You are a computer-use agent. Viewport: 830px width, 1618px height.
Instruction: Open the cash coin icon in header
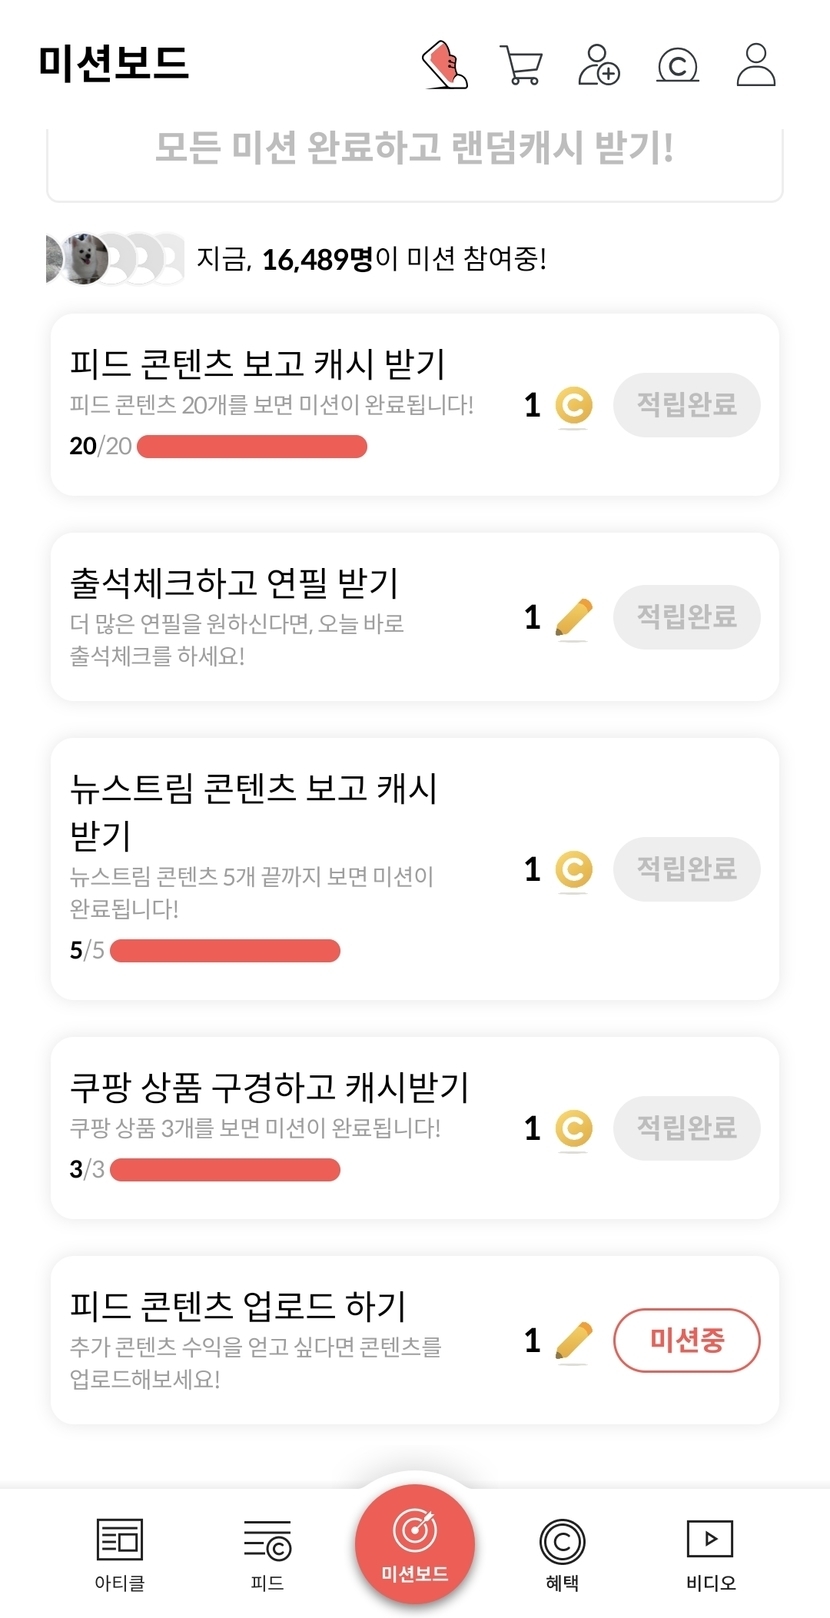[x=677, y=66]
